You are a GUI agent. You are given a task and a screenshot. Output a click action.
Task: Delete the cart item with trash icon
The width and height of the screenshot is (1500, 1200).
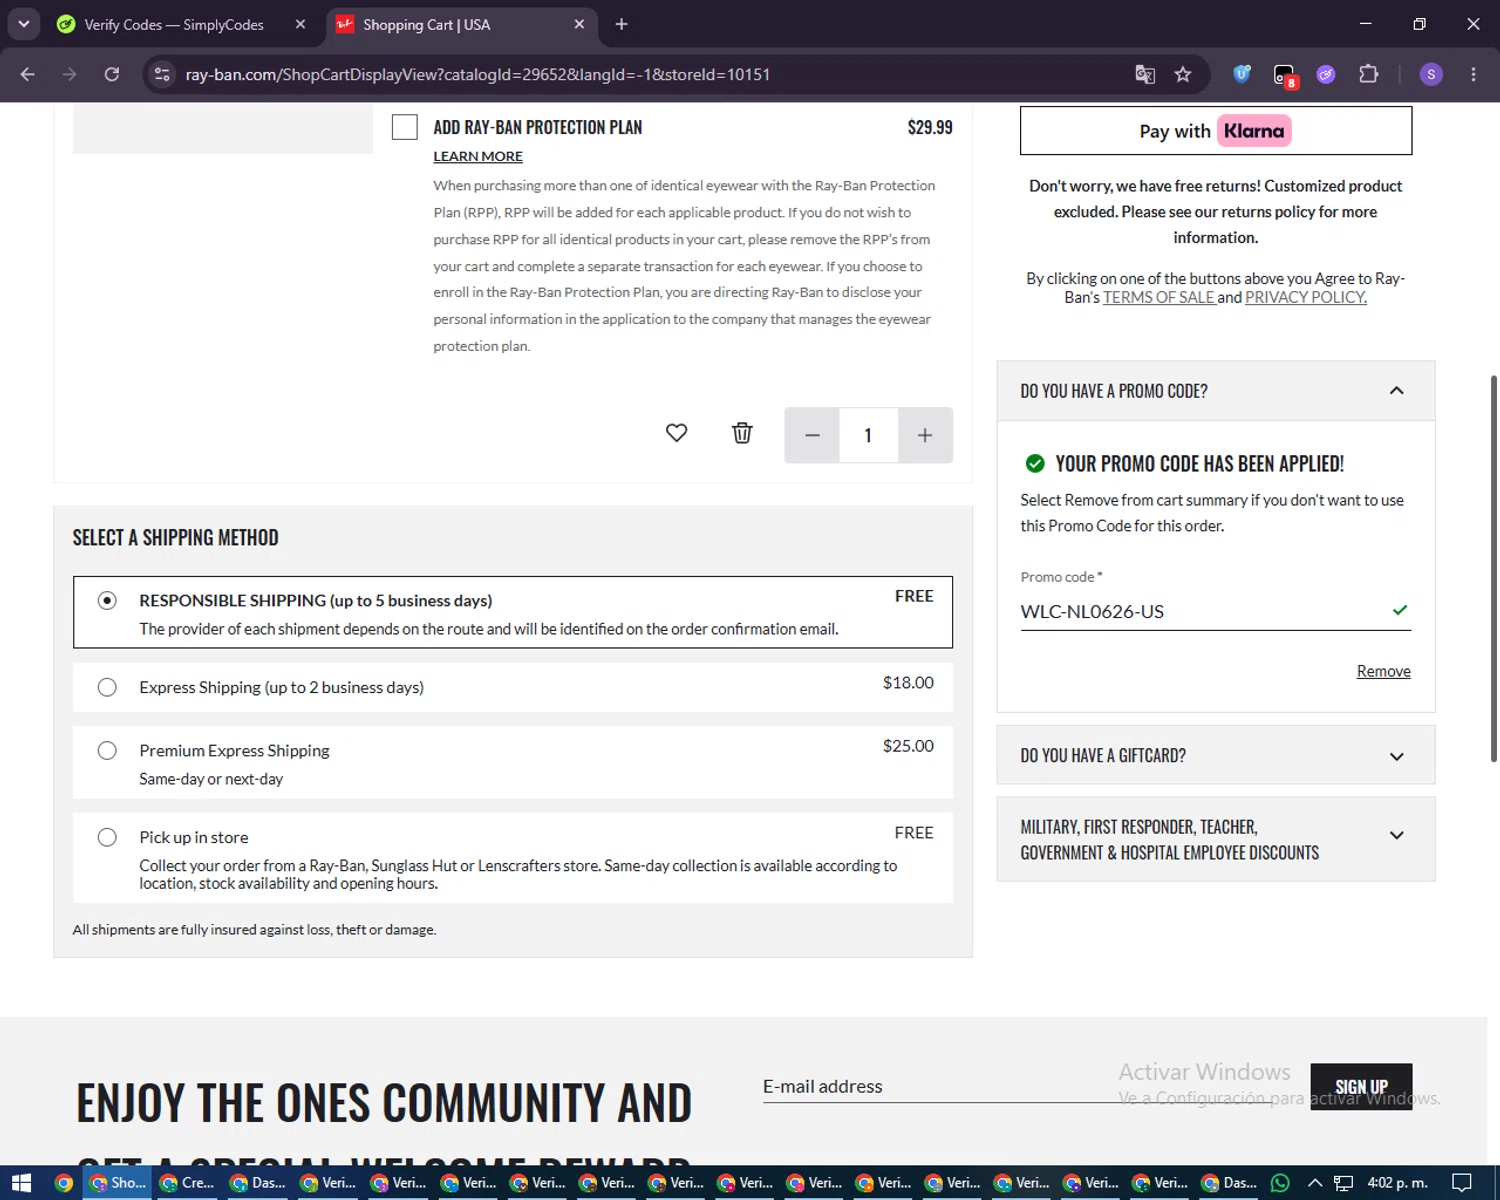point(742,433)
